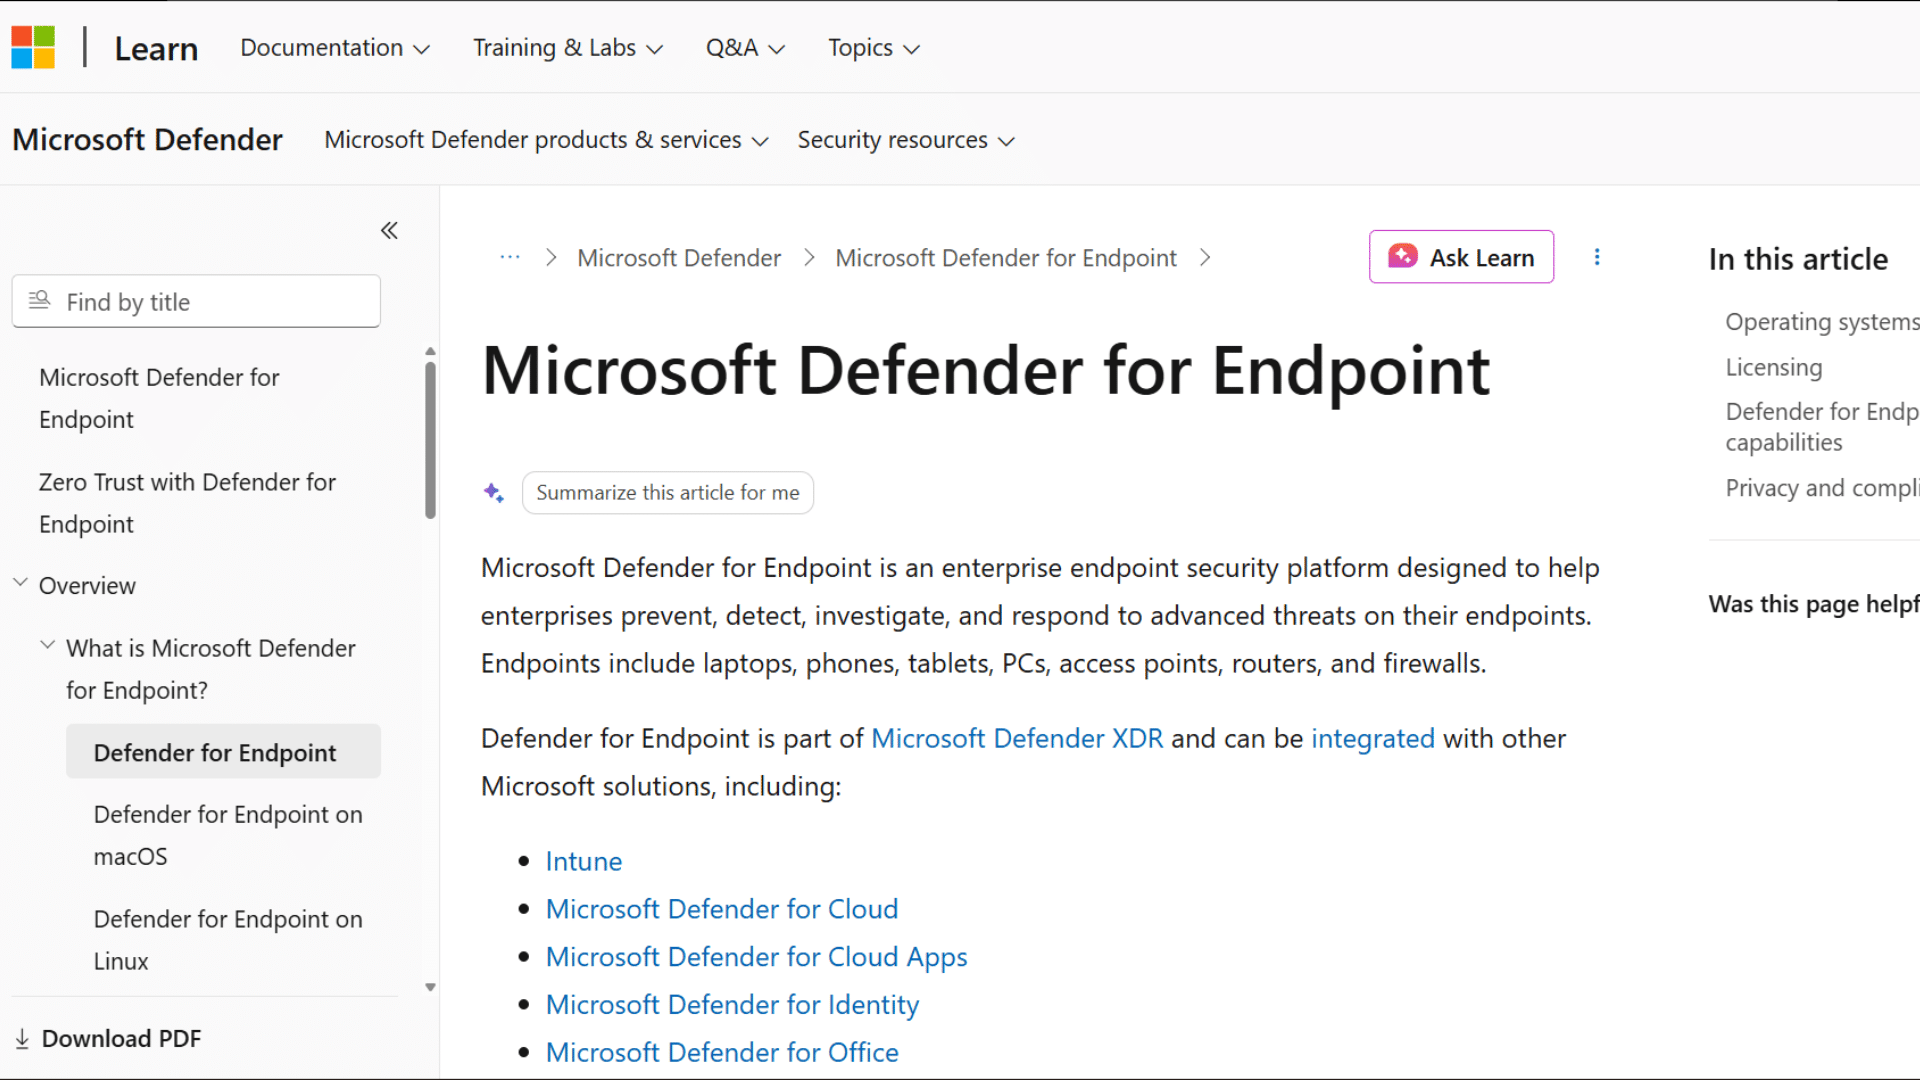Jump to Operating systems section
The height and width of the screenshot is (1080, 1920).
[1821, 322]
